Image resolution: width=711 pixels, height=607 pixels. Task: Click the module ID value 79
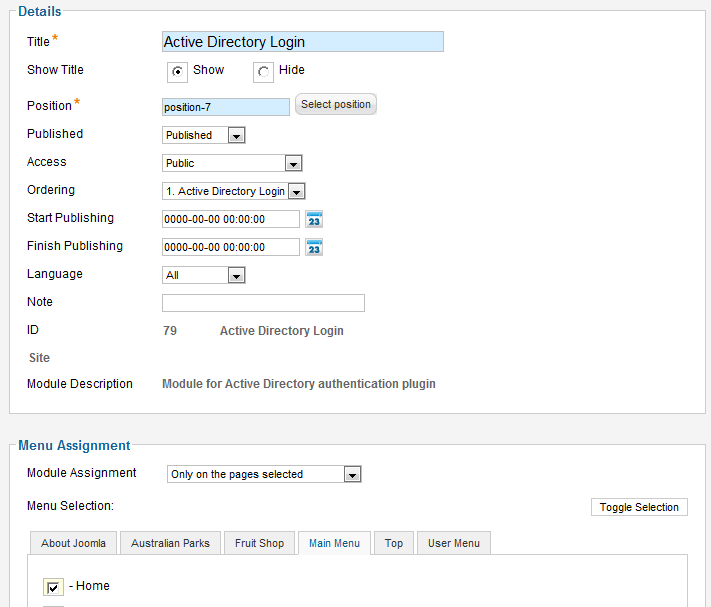click(170, 331)
